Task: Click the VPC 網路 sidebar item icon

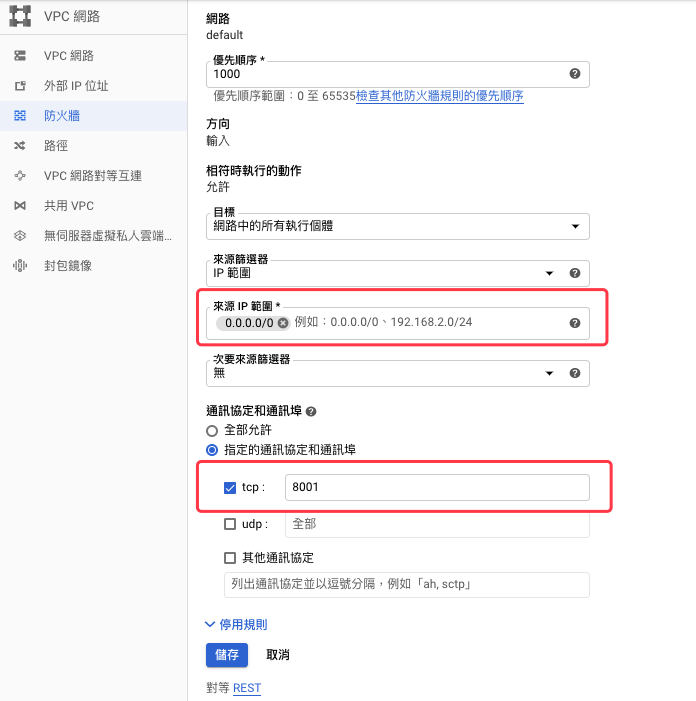Action: coord(20,55)
